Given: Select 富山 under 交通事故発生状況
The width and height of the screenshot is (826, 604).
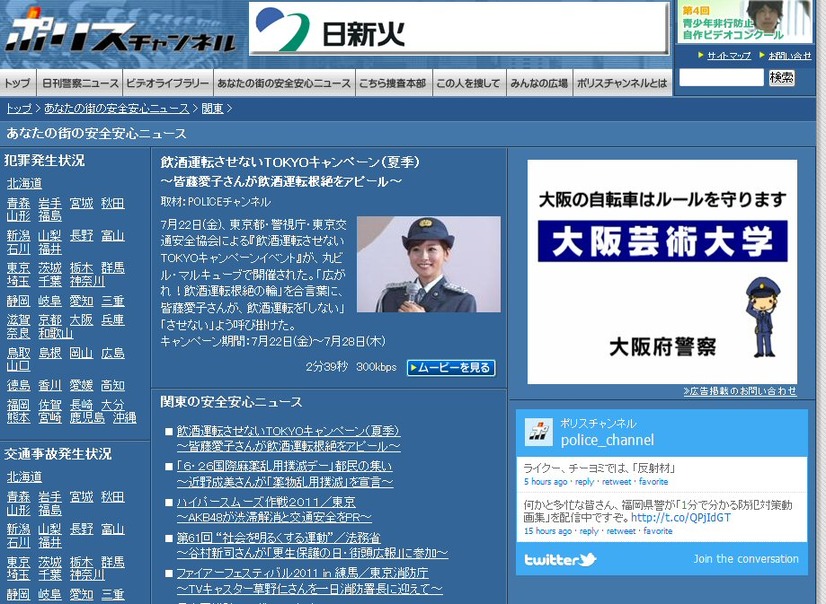Looking at the screenshot, I should [113, 529].
